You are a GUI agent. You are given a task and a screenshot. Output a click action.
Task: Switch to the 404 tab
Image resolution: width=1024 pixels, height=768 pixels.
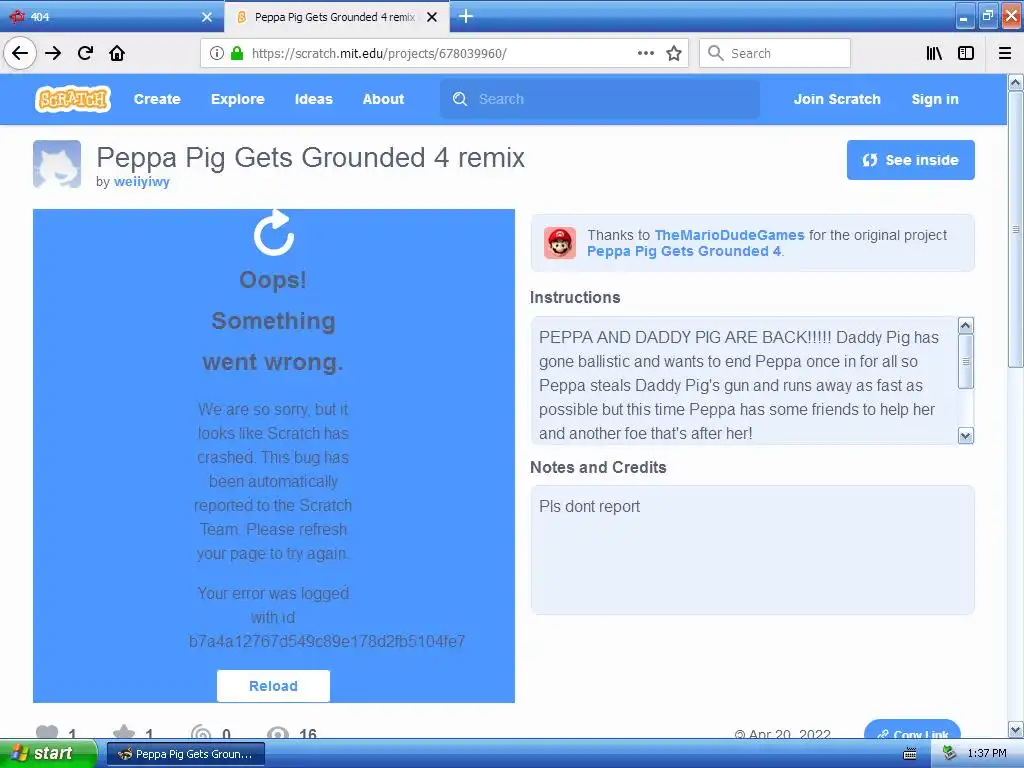tap(111, 17)
